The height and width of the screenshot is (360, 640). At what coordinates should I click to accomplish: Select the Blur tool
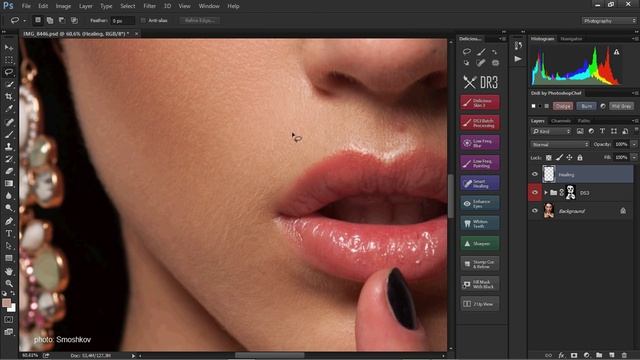tap(9, 196)
